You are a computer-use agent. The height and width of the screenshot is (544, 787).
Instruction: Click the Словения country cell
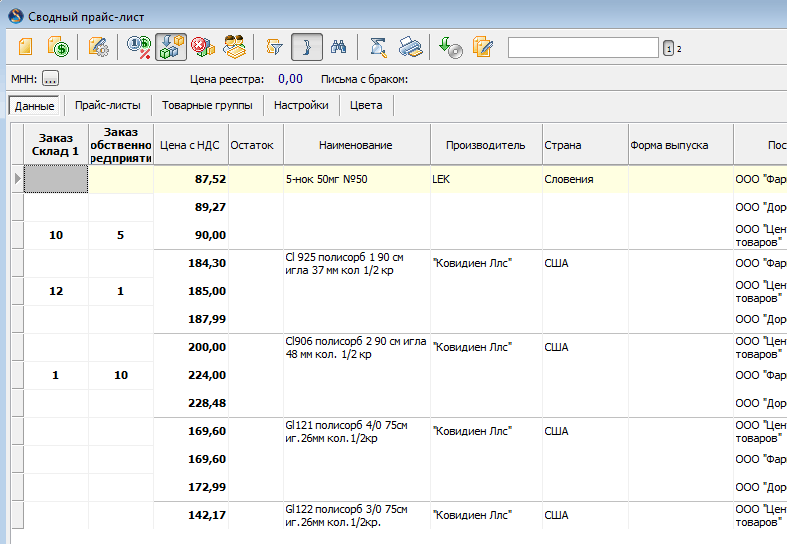pos(585,179)
